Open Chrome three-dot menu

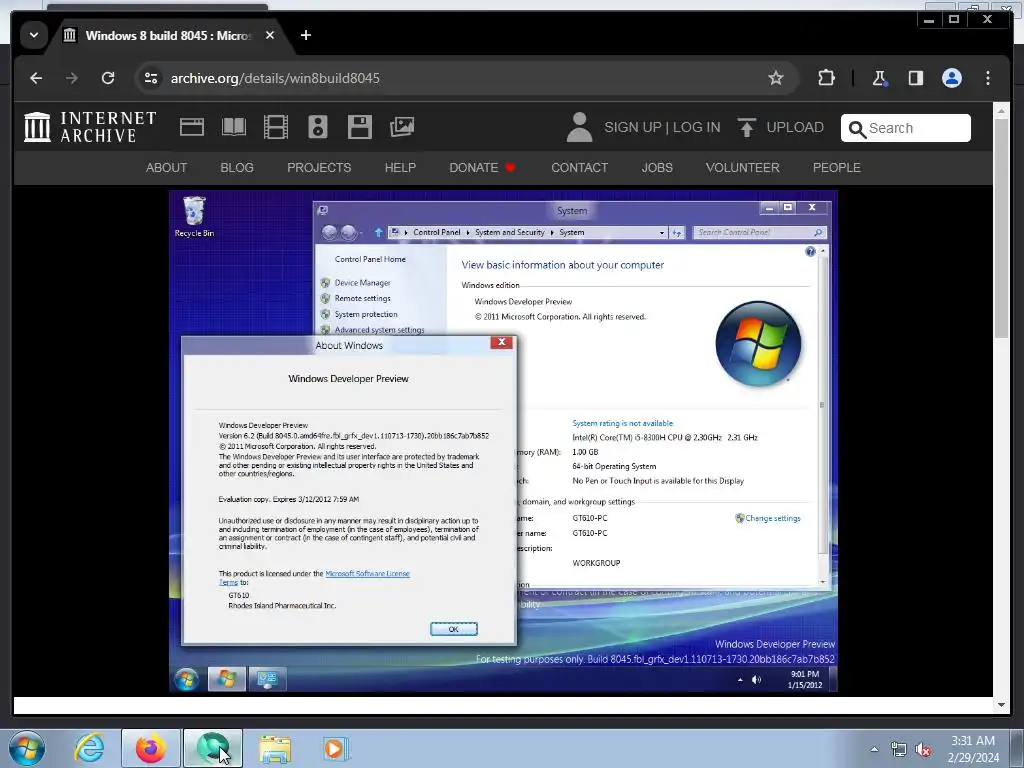point(987,78)
